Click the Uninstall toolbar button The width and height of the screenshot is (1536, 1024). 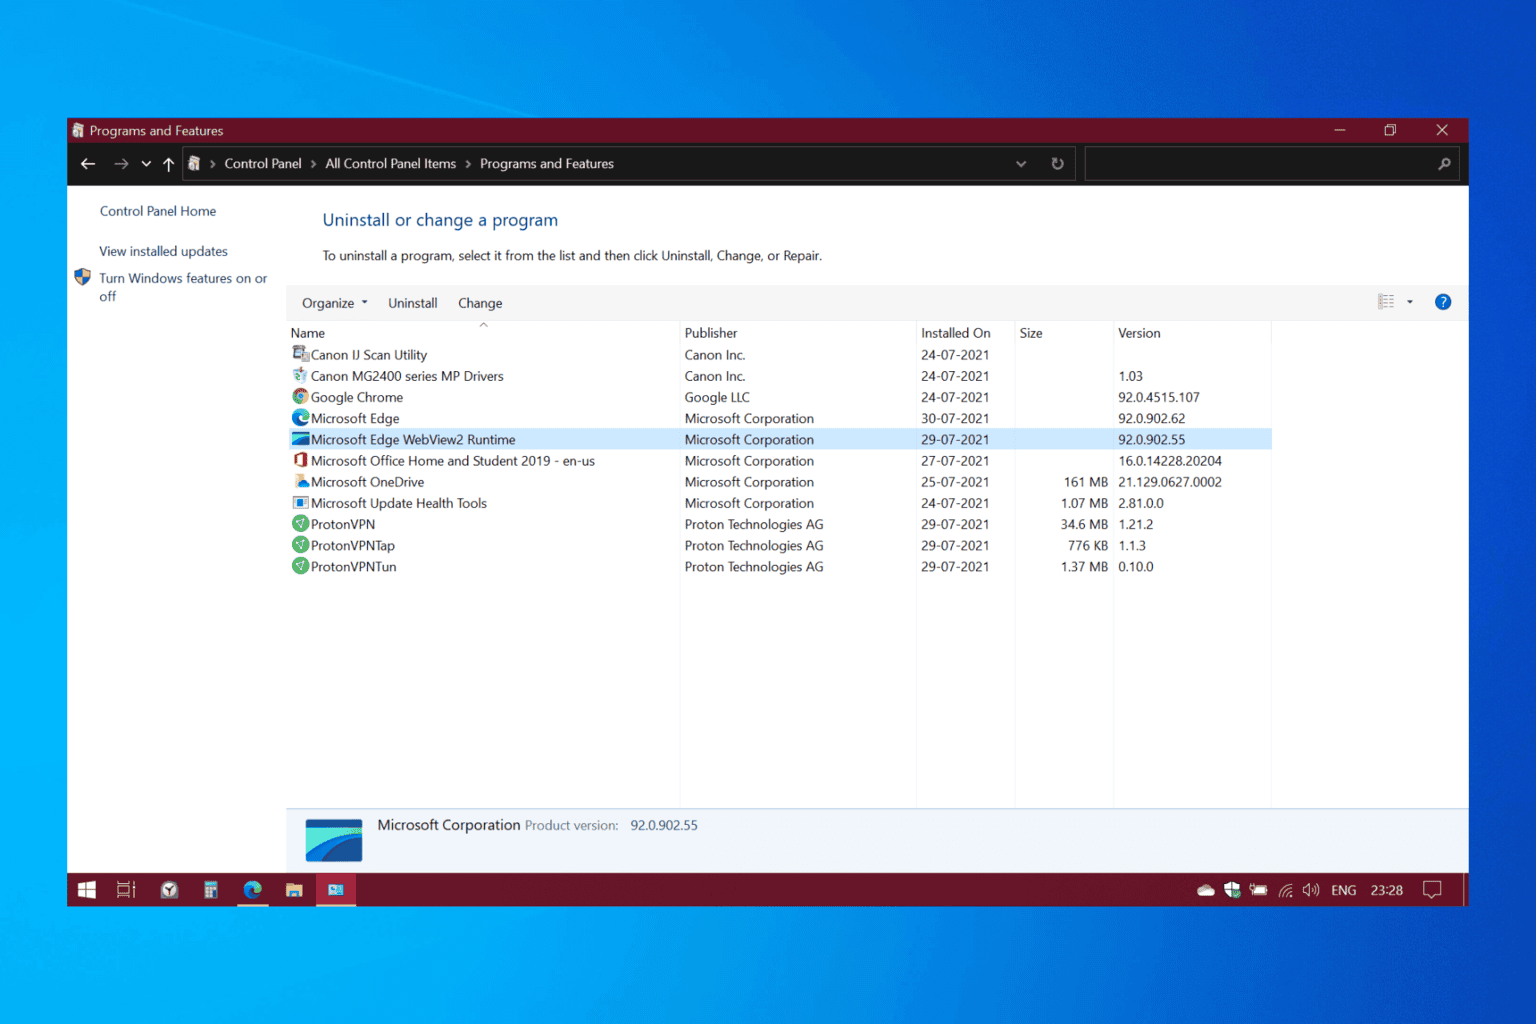pos(413,303)
